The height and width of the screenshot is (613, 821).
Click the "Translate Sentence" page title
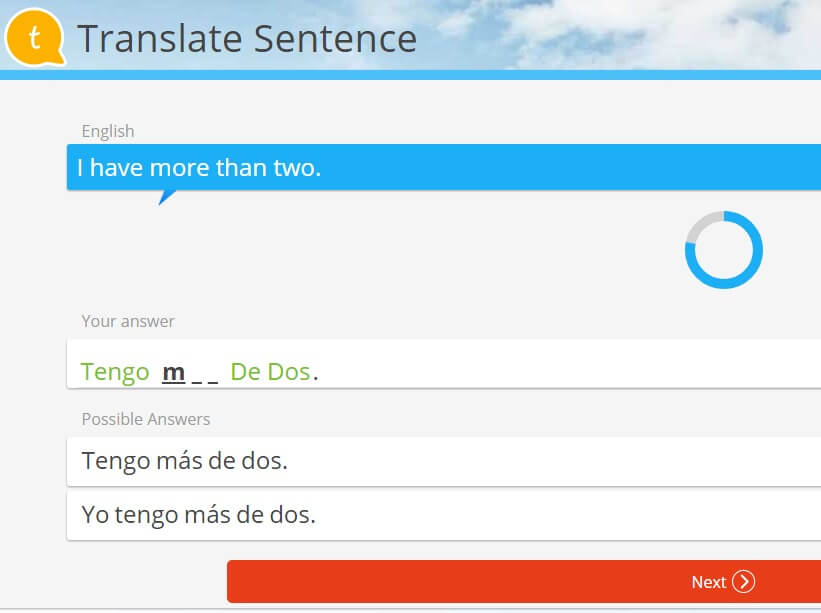tap(247, 39)
